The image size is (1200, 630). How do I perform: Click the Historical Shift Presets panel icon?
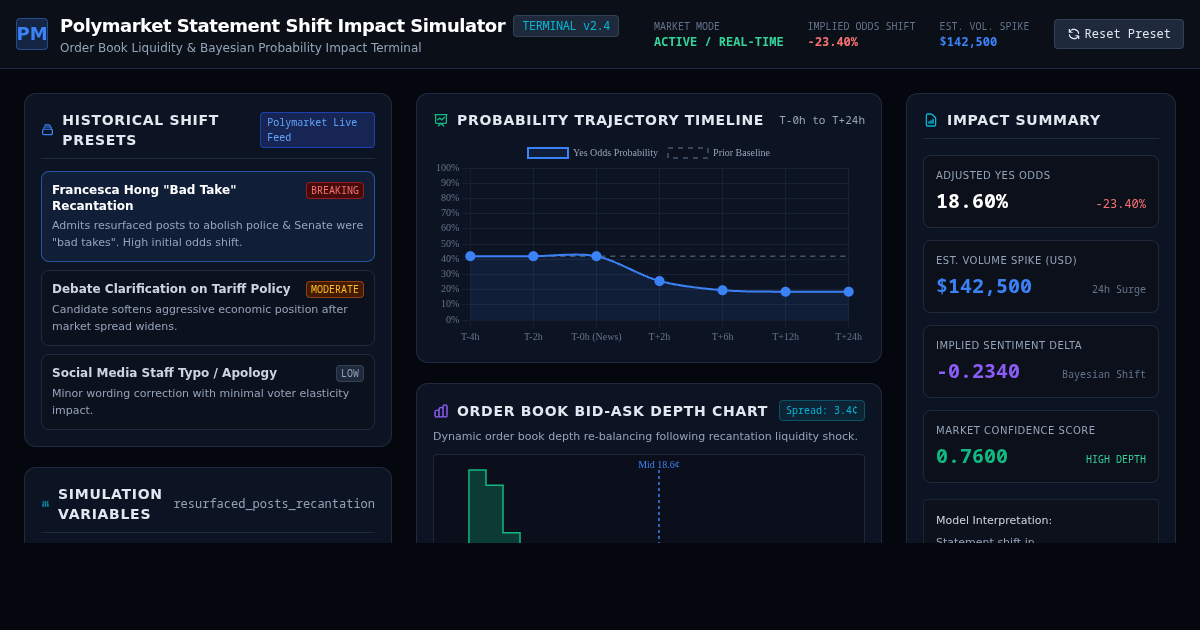tap(47, 130)
